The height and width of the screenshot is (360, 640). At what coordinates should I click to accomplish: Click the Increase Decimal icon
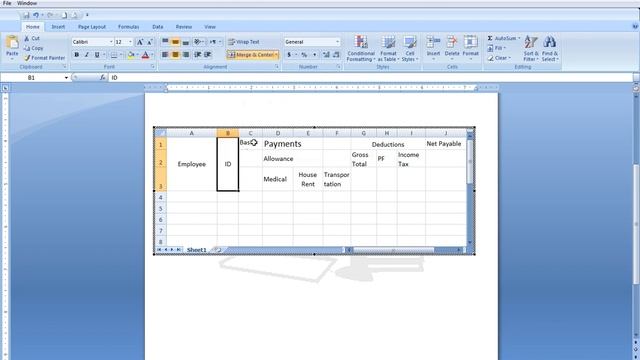click(x=326, y=55)
